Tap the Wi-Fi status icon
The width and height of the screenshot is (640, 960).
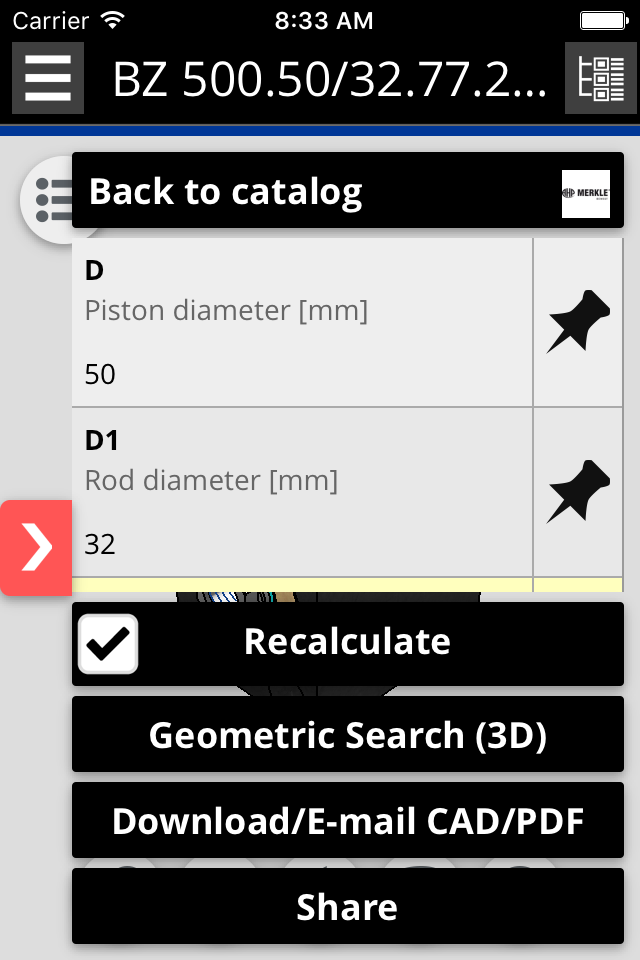pyautogui.click(x=112, y=19)
